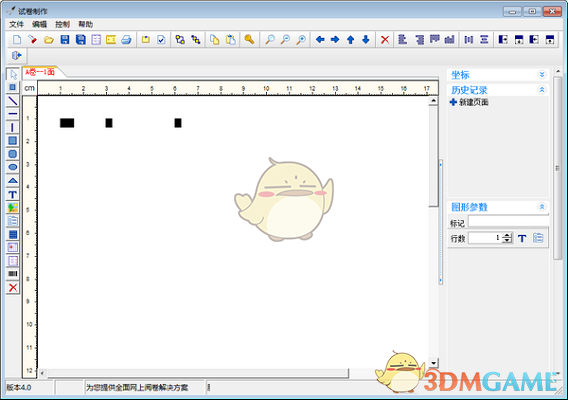Expand the 坐标 panel
The image size is (568, 400).
point(542,75)
